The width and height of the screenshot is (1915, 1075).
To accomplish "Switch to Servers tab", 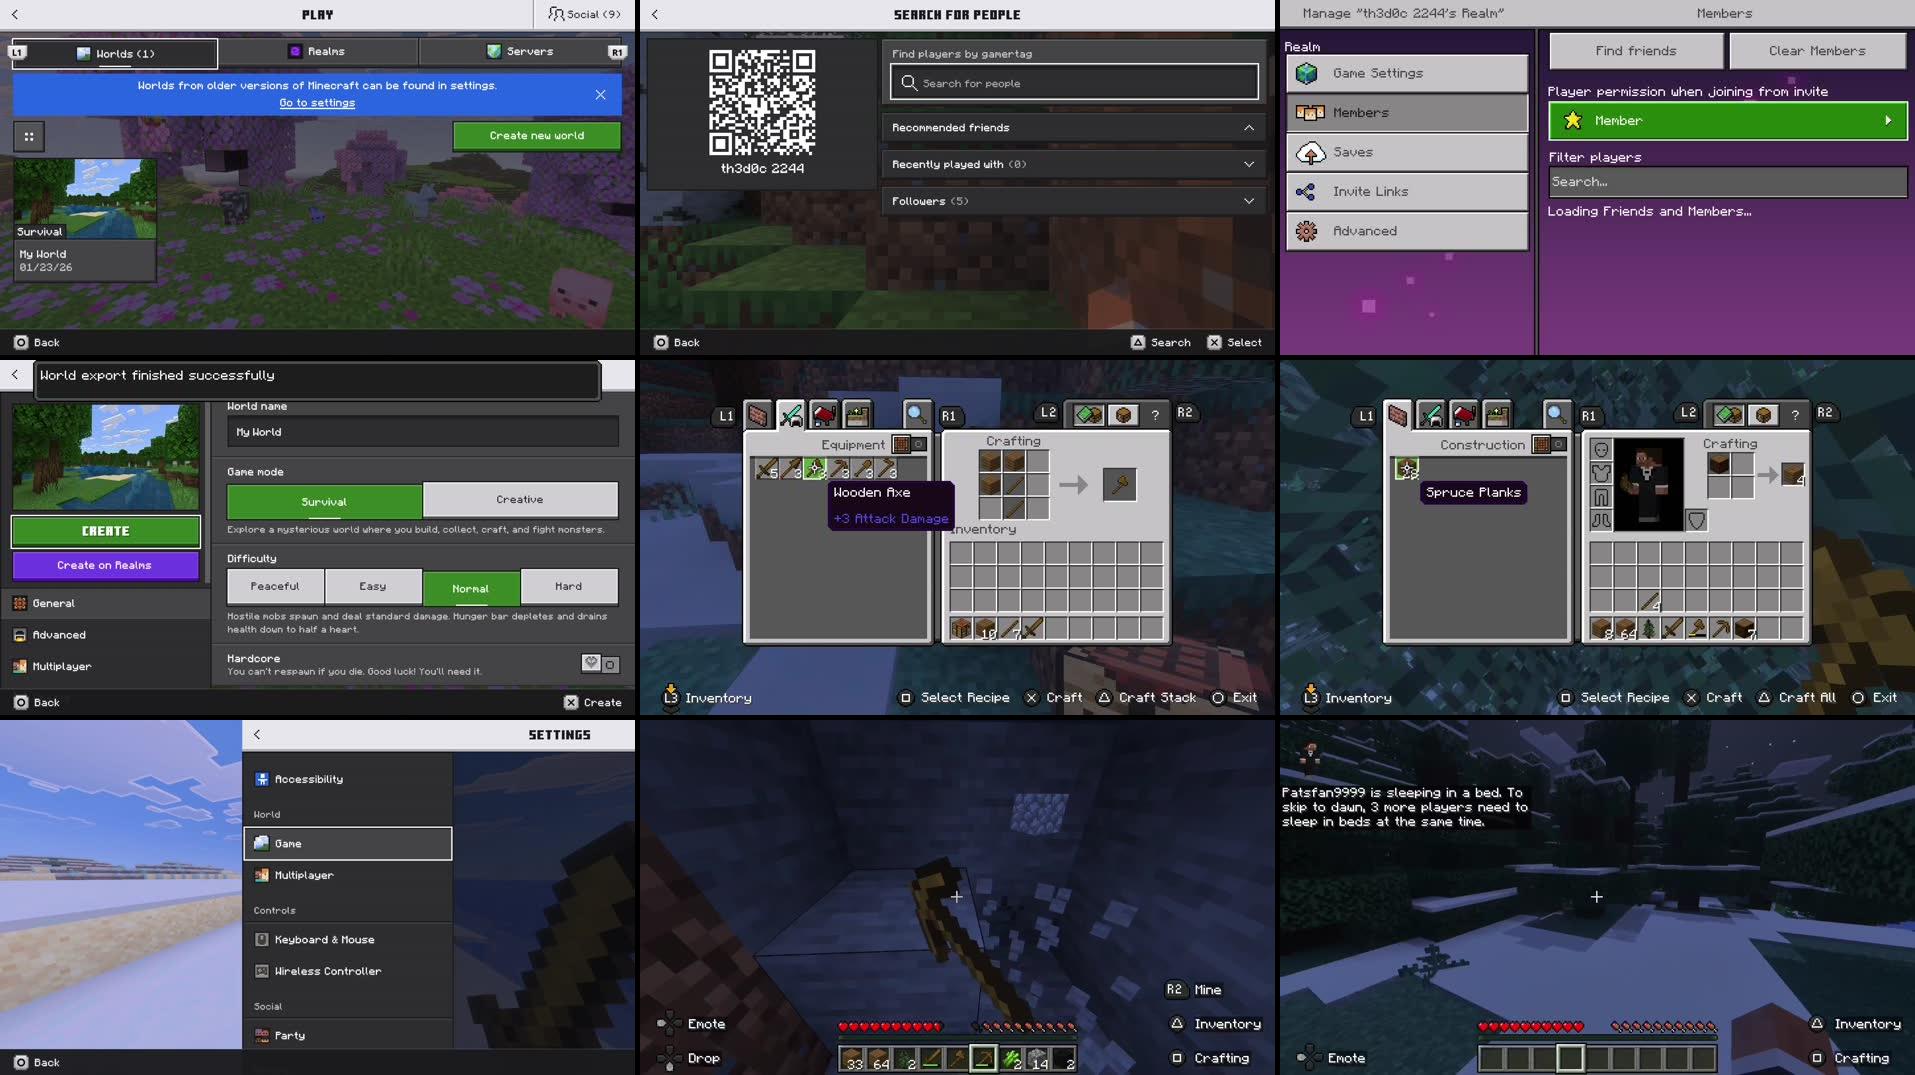I will pyautogui.click(x=520, y=51).
